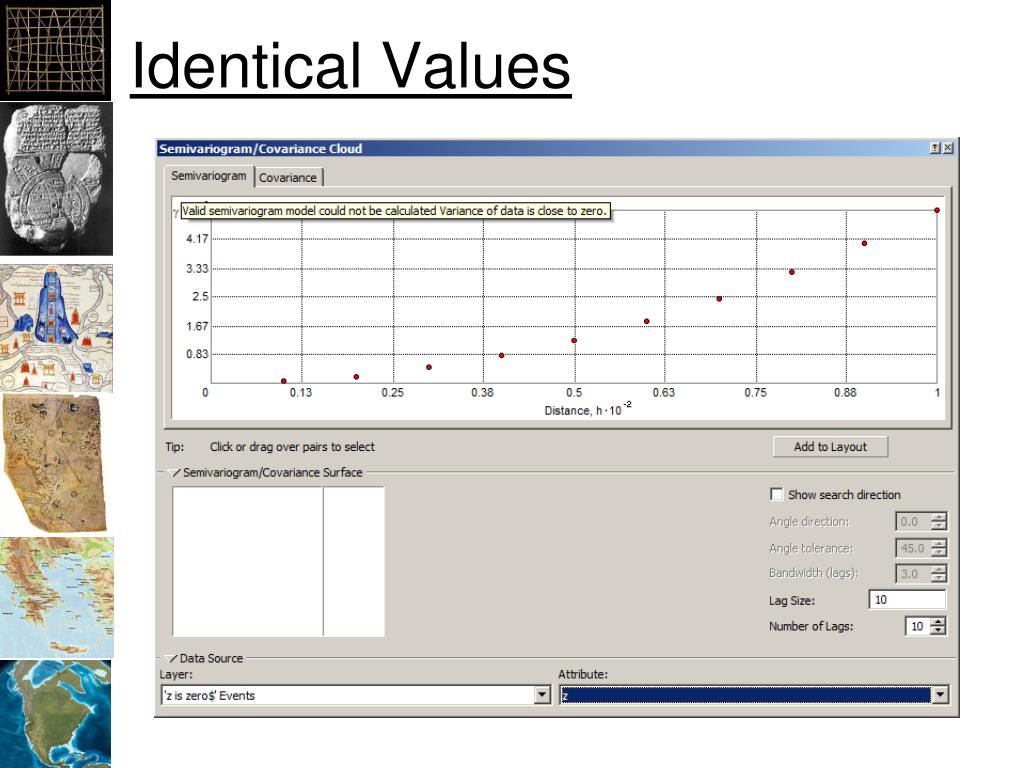Click the Angle tolerance spinner
The height and width of the screenshot is (768, 1024).
coord(938,548)
